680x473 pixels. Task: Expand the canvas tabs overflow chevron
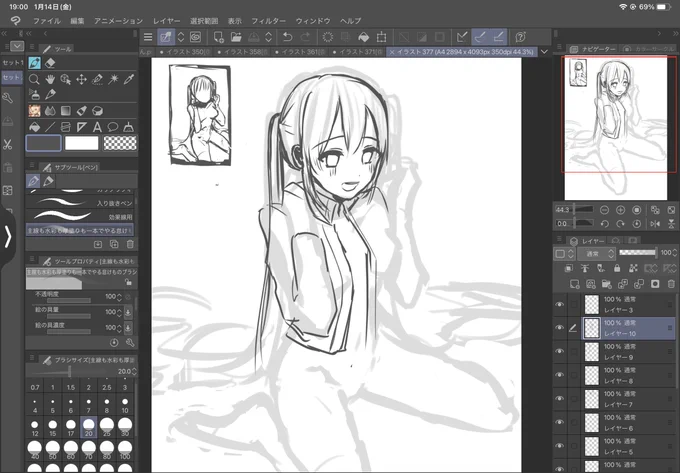coord(544,52)
